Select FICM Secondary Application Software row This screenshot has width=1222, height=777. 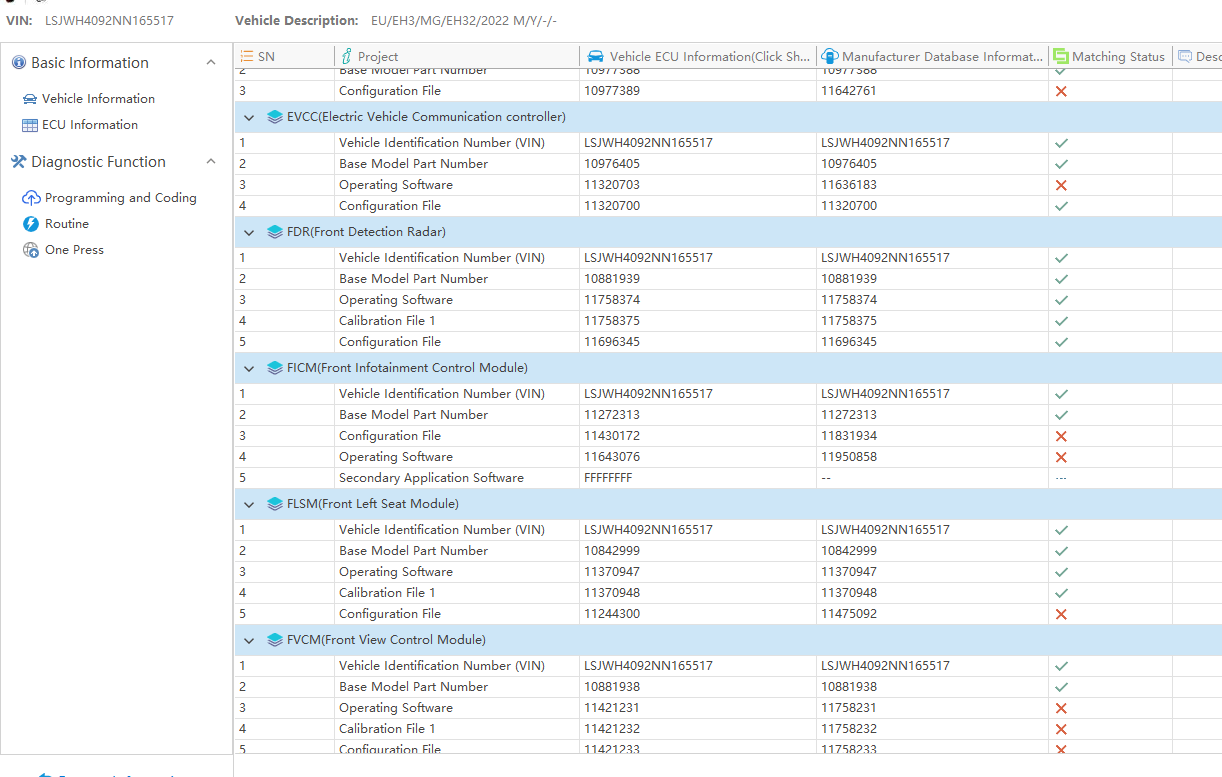pyautogui.click(x=431, y=478)
